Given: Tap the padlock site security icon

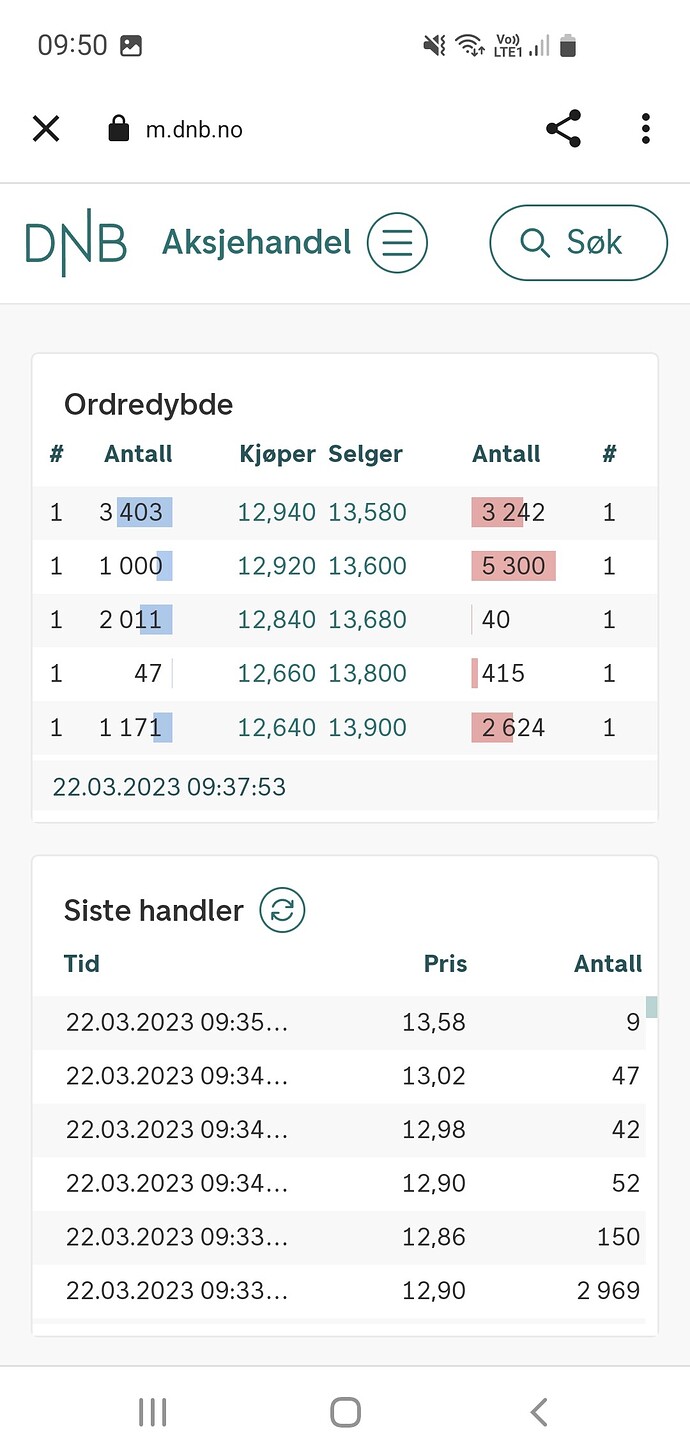Looking at the screenshot, I should click(x=119, y=129).
